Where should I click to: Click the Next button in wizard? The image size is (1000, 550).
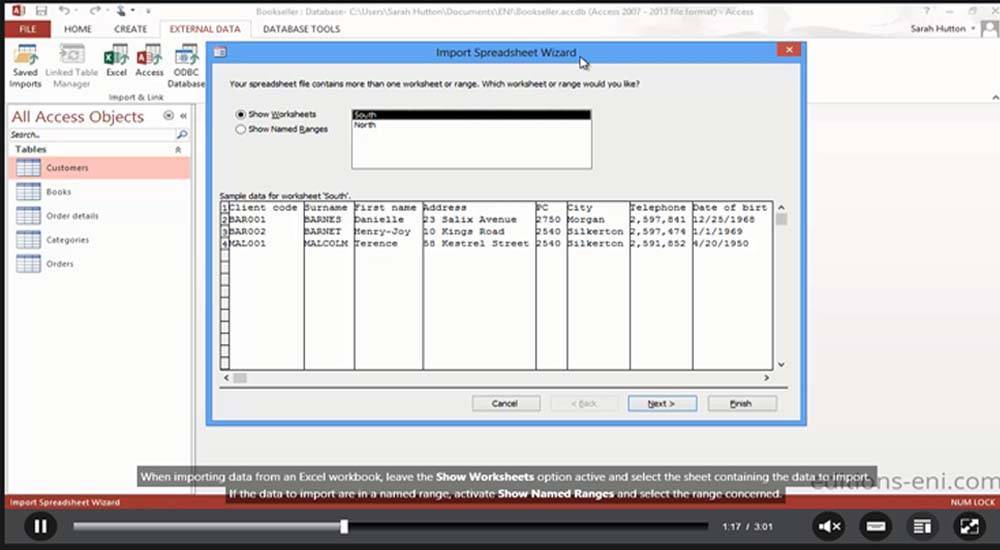(x=662, y=403)
